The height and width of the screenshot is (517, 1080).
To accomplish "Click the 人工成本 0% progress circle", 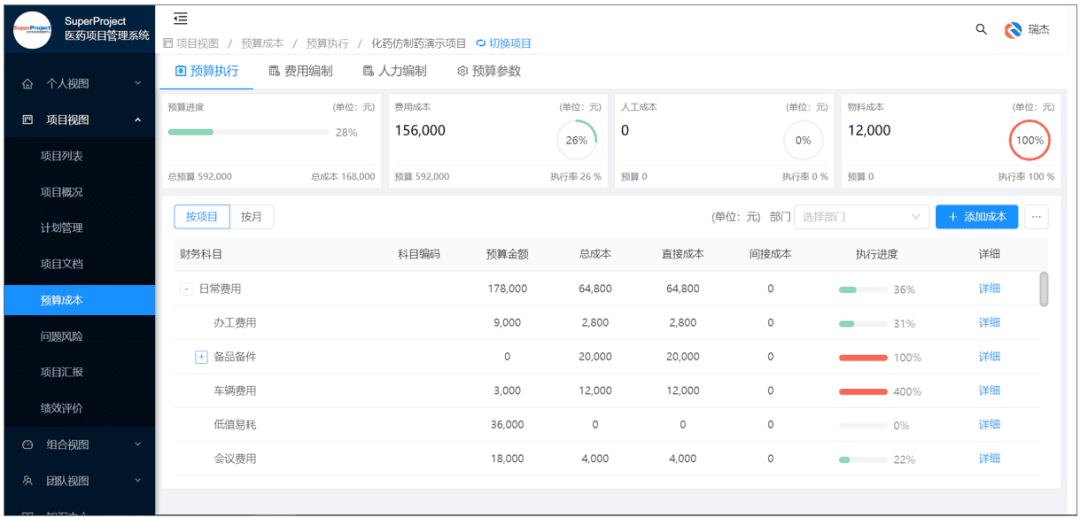I will tap(803, 140).
